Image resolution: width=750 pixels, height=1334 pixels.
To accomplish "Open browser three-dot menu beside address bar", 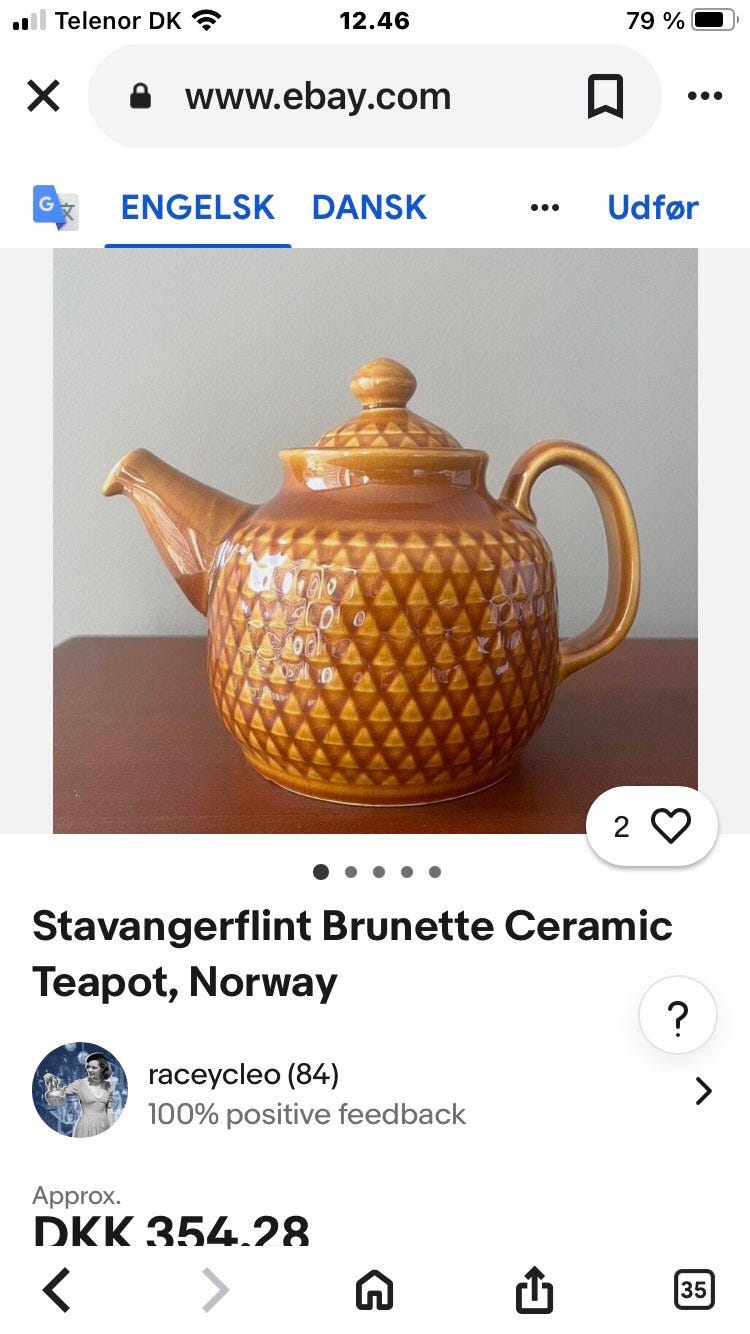I will coord(705,97).
